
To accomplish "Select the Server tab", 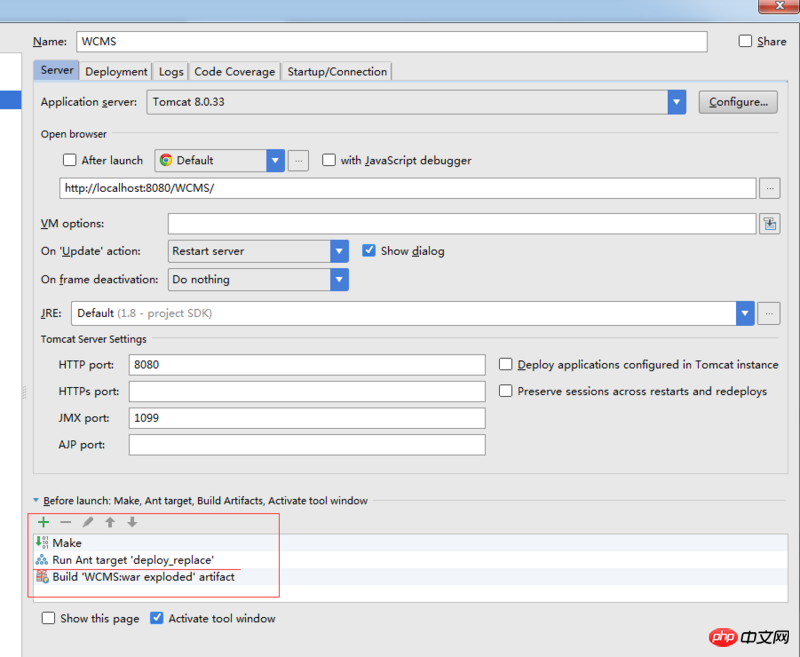I will (x=57, y=70).
